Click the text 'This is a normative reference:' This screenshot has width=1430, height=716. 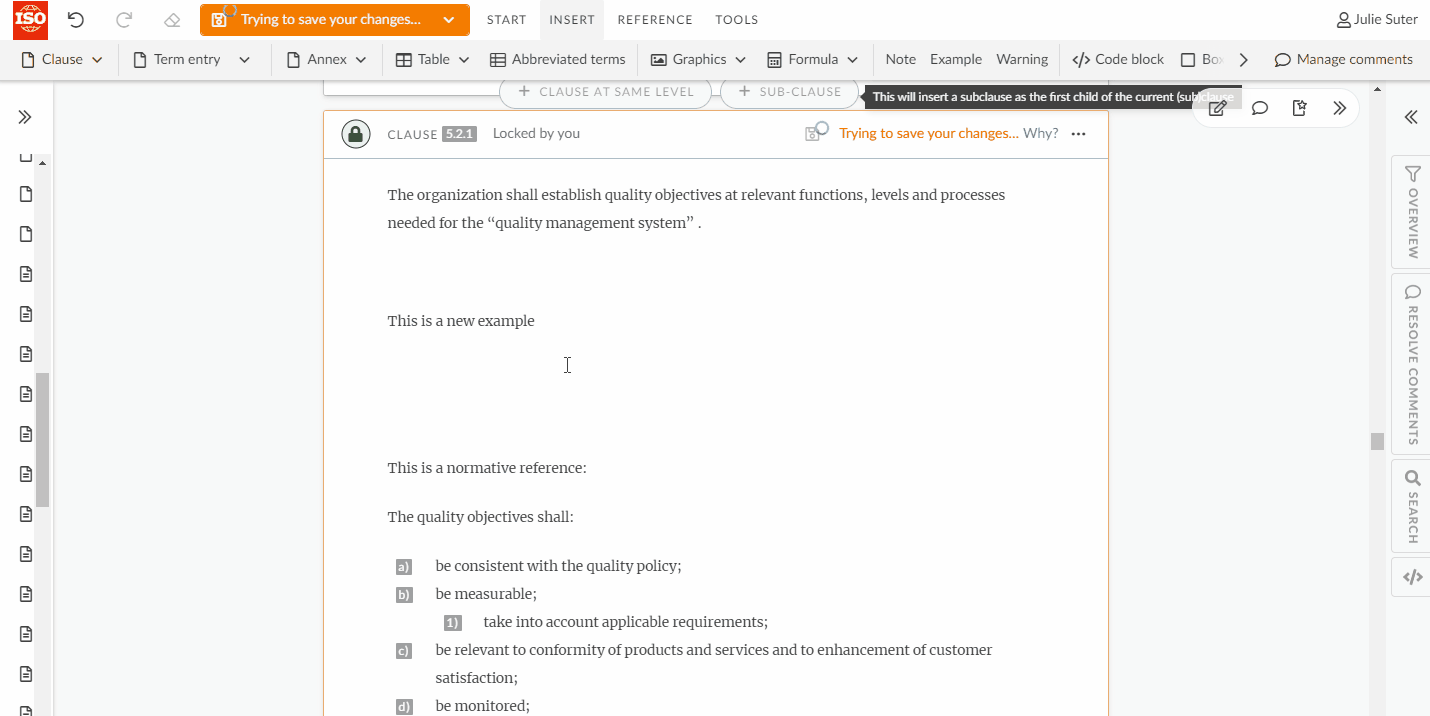click(487, 468)
